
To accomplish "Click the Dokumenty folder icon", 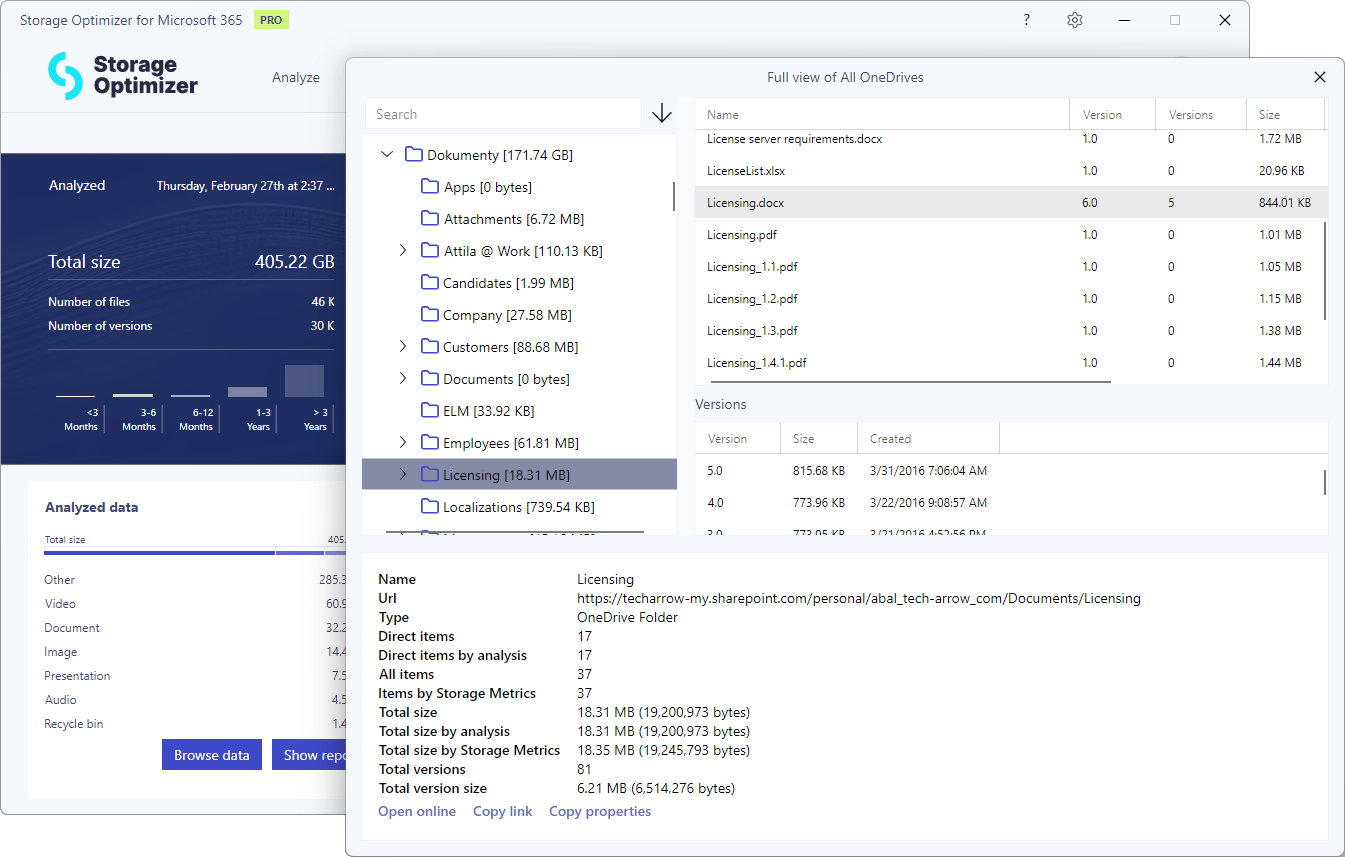I will 417,154.
